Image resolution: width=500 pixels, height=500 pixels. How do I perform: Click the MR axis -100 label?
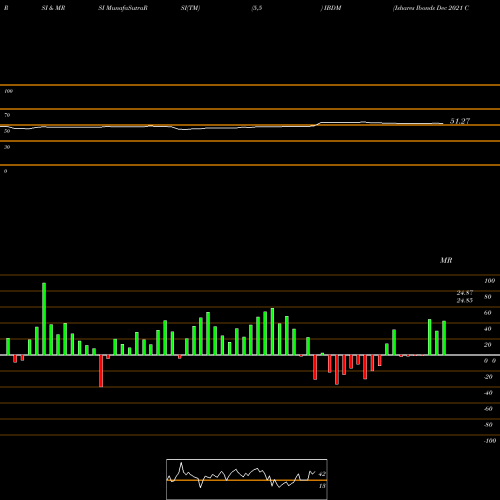[490, 441]
